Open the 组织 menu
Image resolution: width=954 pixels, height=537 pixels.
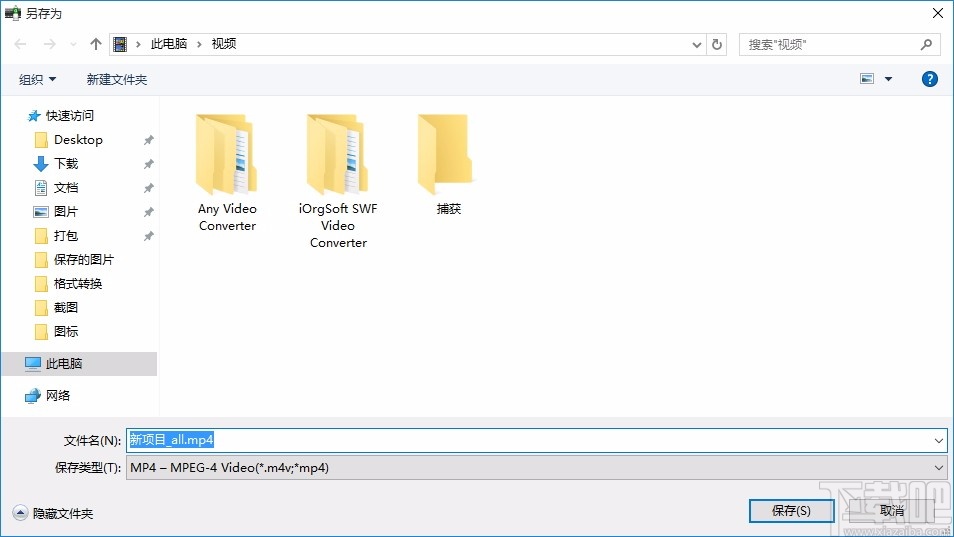[x=37, y=79]
